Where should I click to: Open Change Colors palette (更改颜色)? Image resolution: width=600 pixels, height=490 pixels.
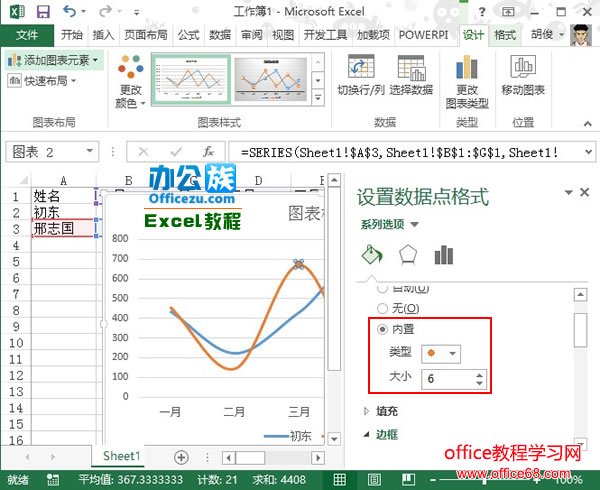pos(130,81)
